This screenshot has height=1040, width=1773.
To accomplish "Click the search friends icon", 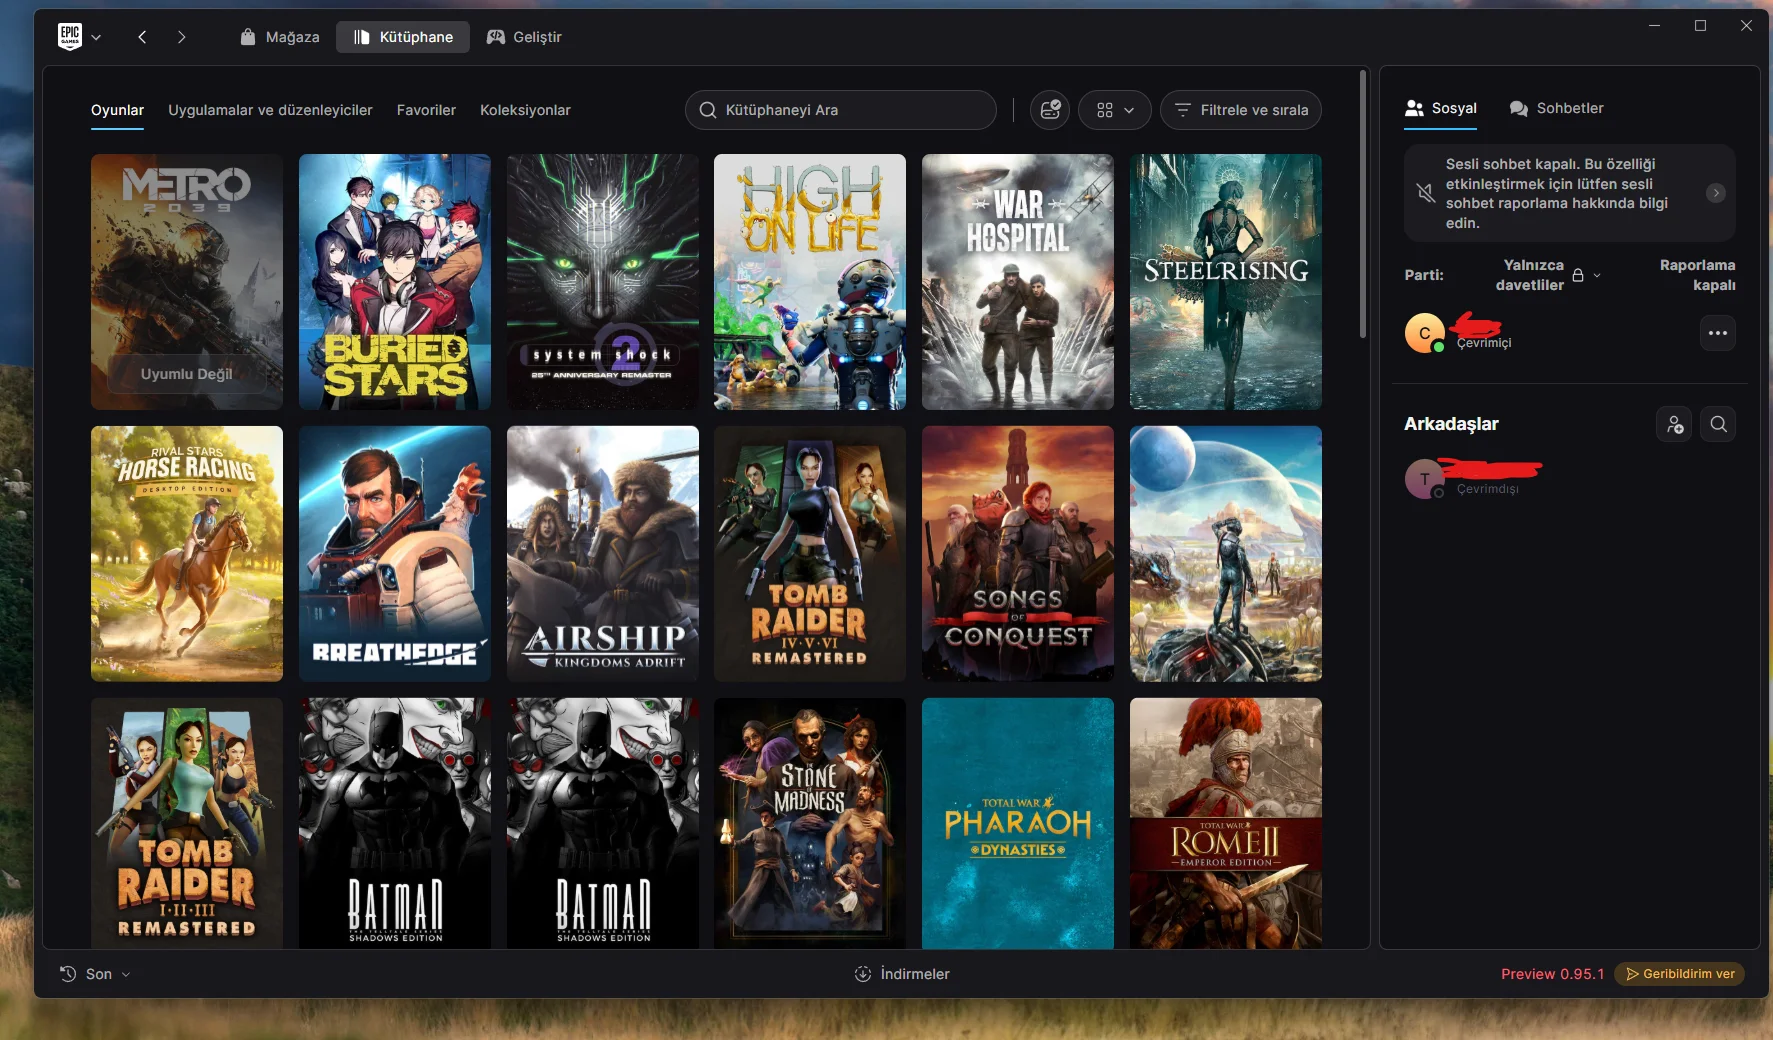I will (x=1718, y=424).
